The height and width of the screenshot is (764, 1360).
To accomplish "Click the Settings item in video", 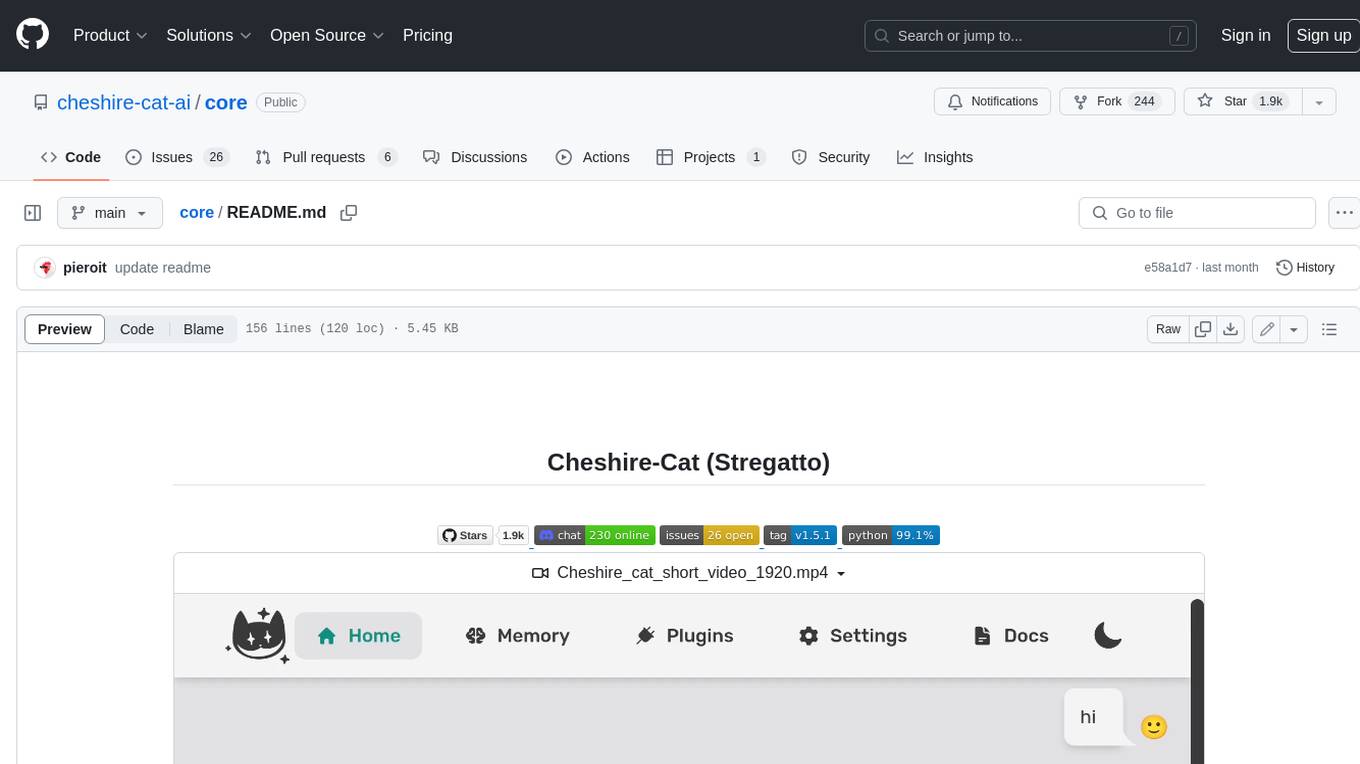I will 853,636.
